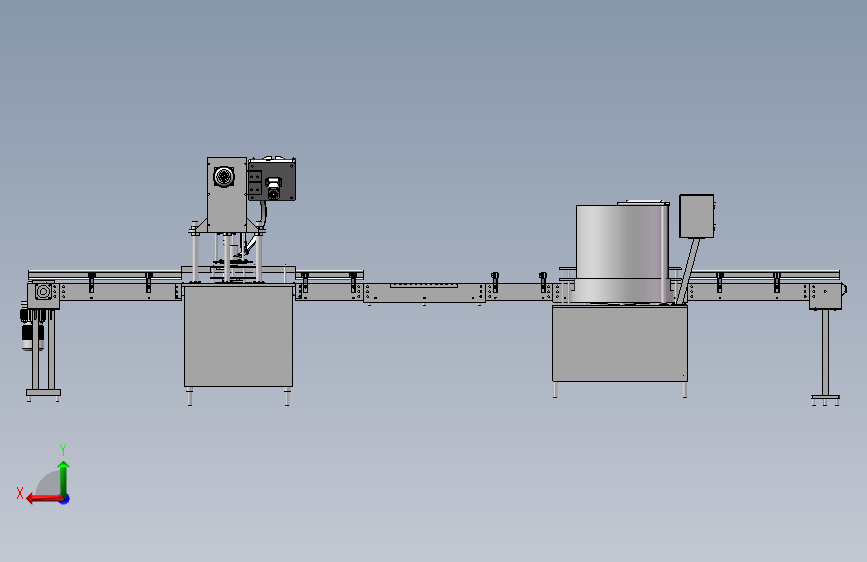This screenshot has width=867, height=562.
Task: Select the tall grey housing with the round dial
Action: pos(227,194)
